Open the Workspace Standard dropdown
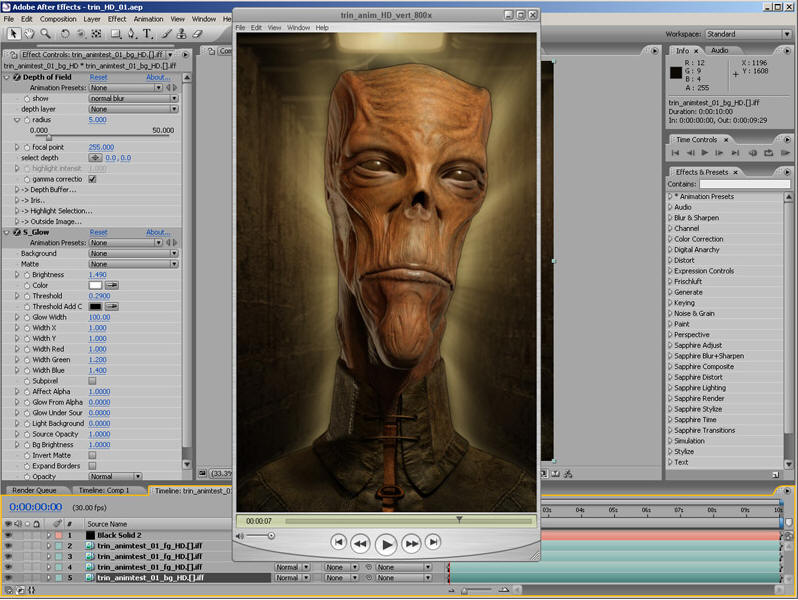The height and width of the screenshot is (600, 798). pyautogui.click(x=748, y=34)
